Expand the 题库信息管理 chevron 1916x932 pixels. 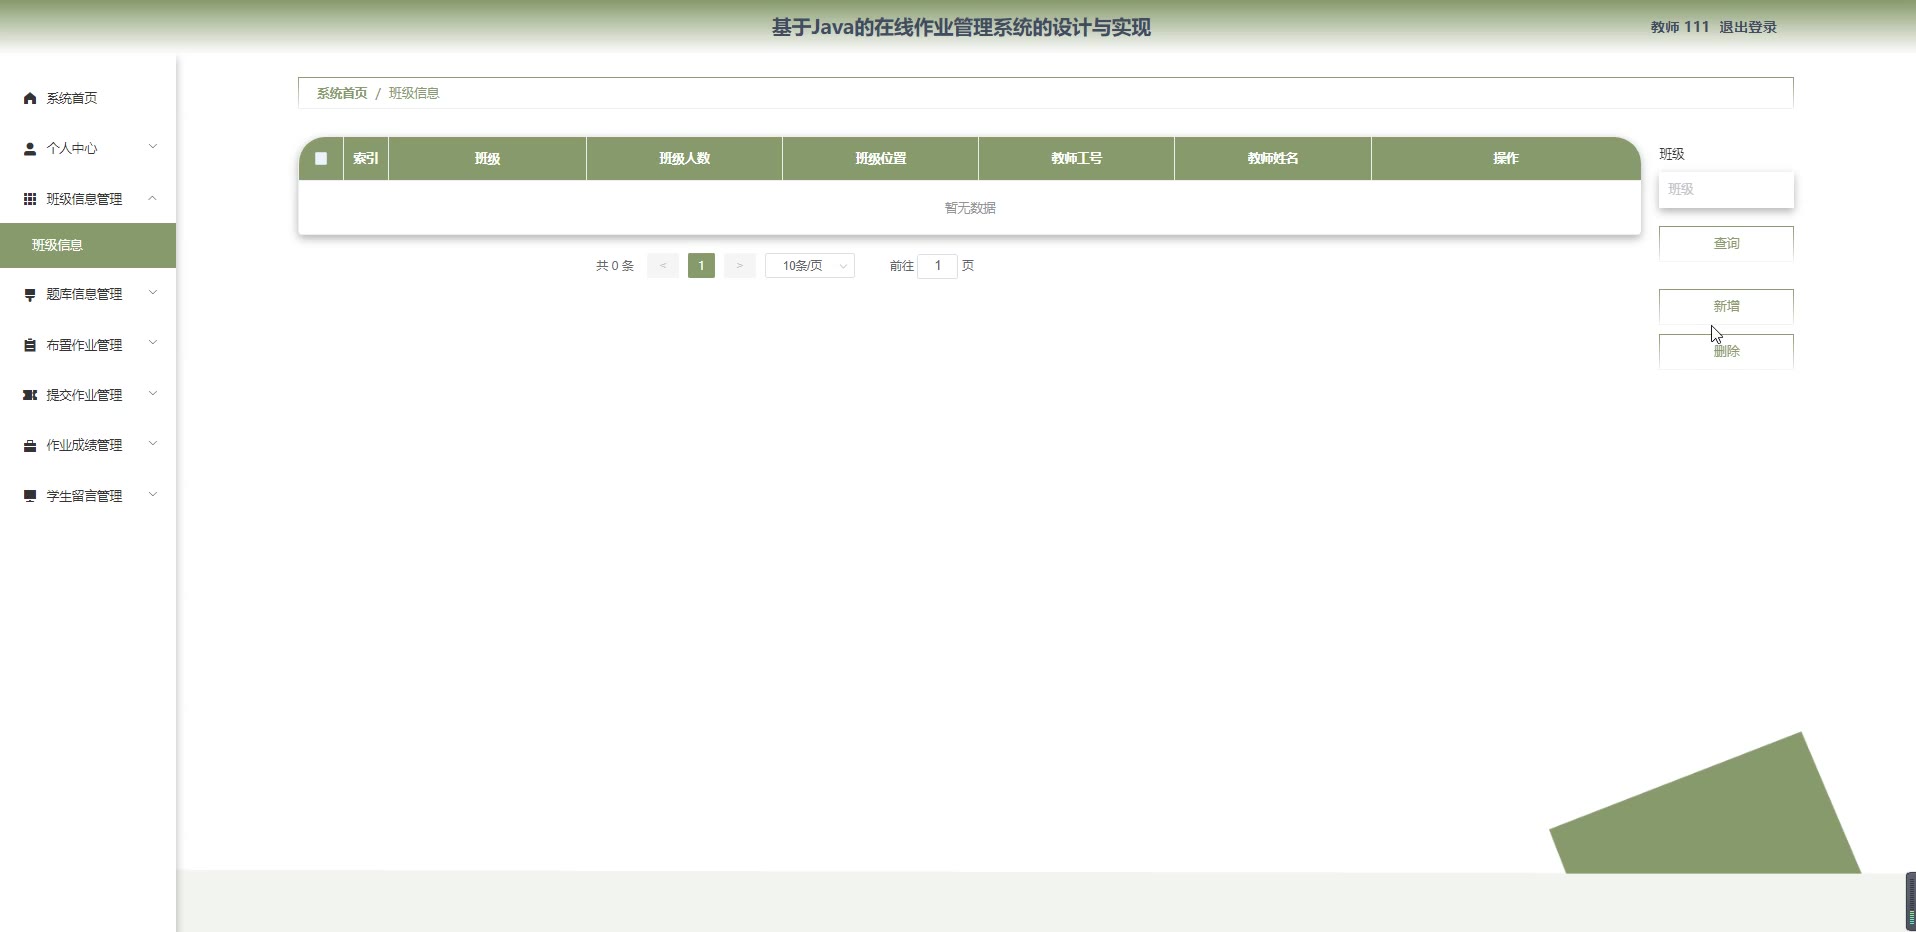tap(153, 293)
